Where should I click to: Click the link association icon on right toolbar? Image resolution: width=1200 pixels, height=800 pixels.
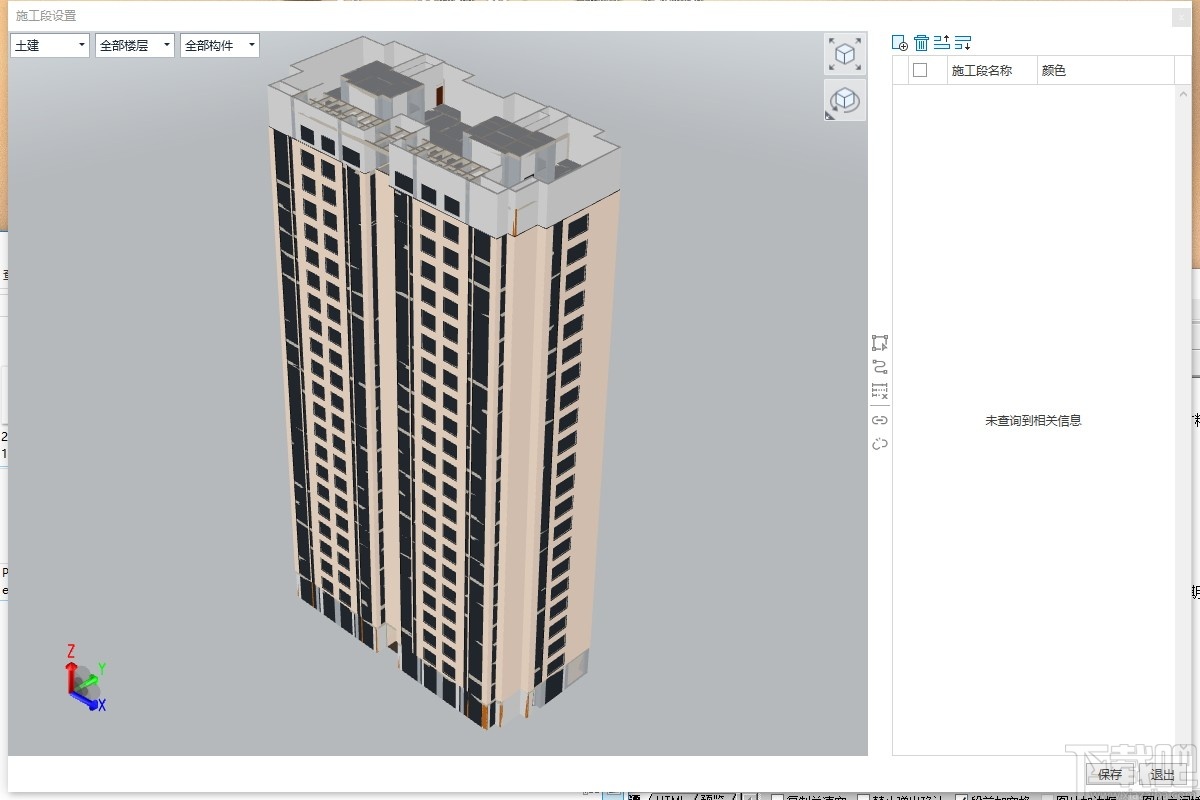(x=879, y=421)
